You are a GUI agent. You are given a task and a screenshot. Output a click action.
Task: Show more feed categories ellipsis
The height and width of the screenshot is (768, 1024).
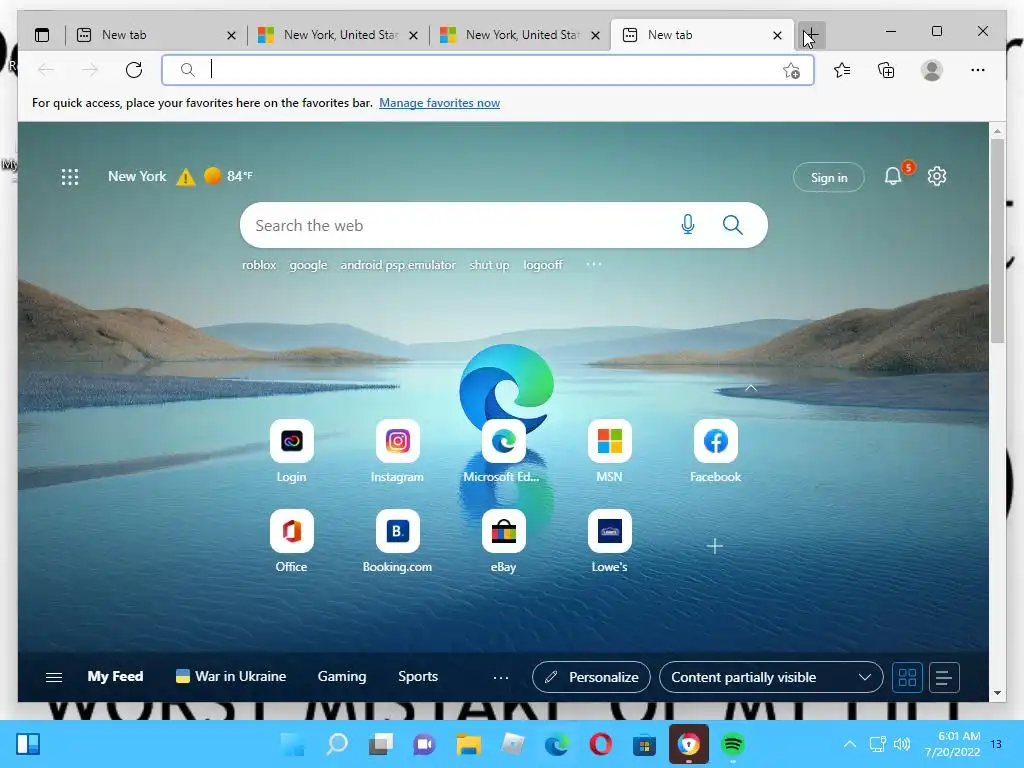tap(501, 678)
